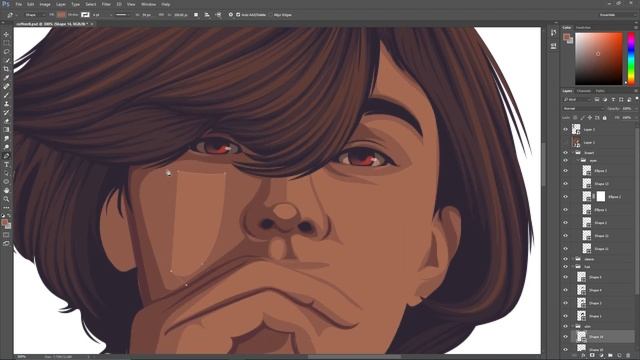This screenshot has width=640, height=360.
Task: Select the Clone Stamp tool
Action: click(6, 104)
